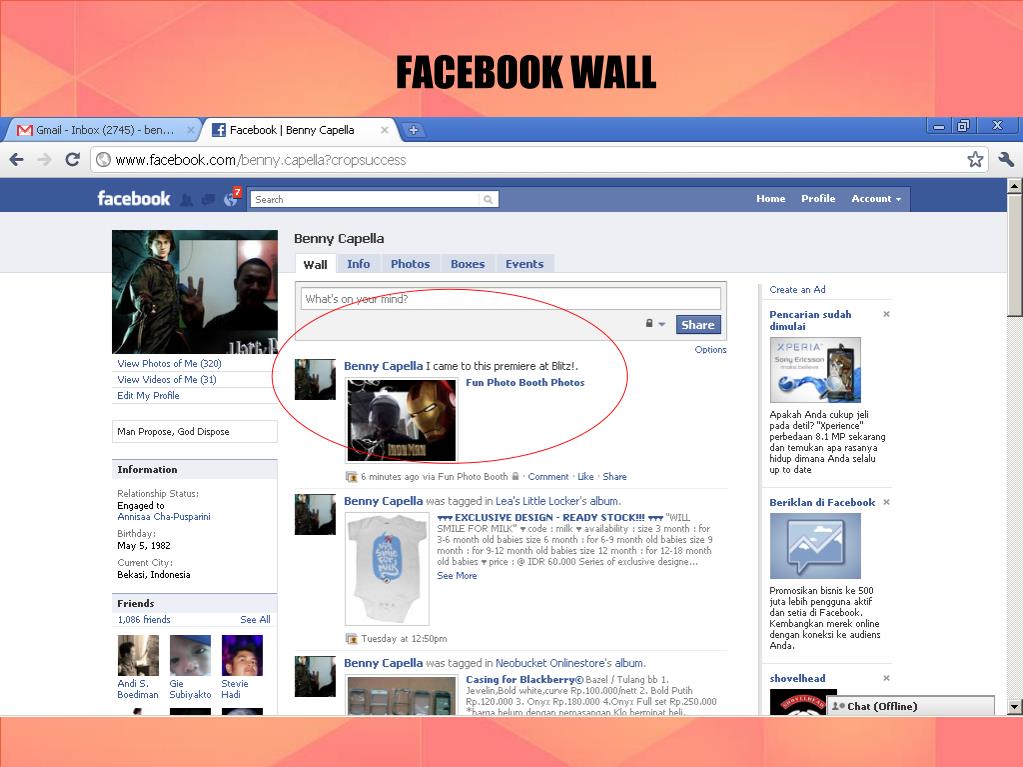Open Profile in the Facebook header

(x=818, y=198)
